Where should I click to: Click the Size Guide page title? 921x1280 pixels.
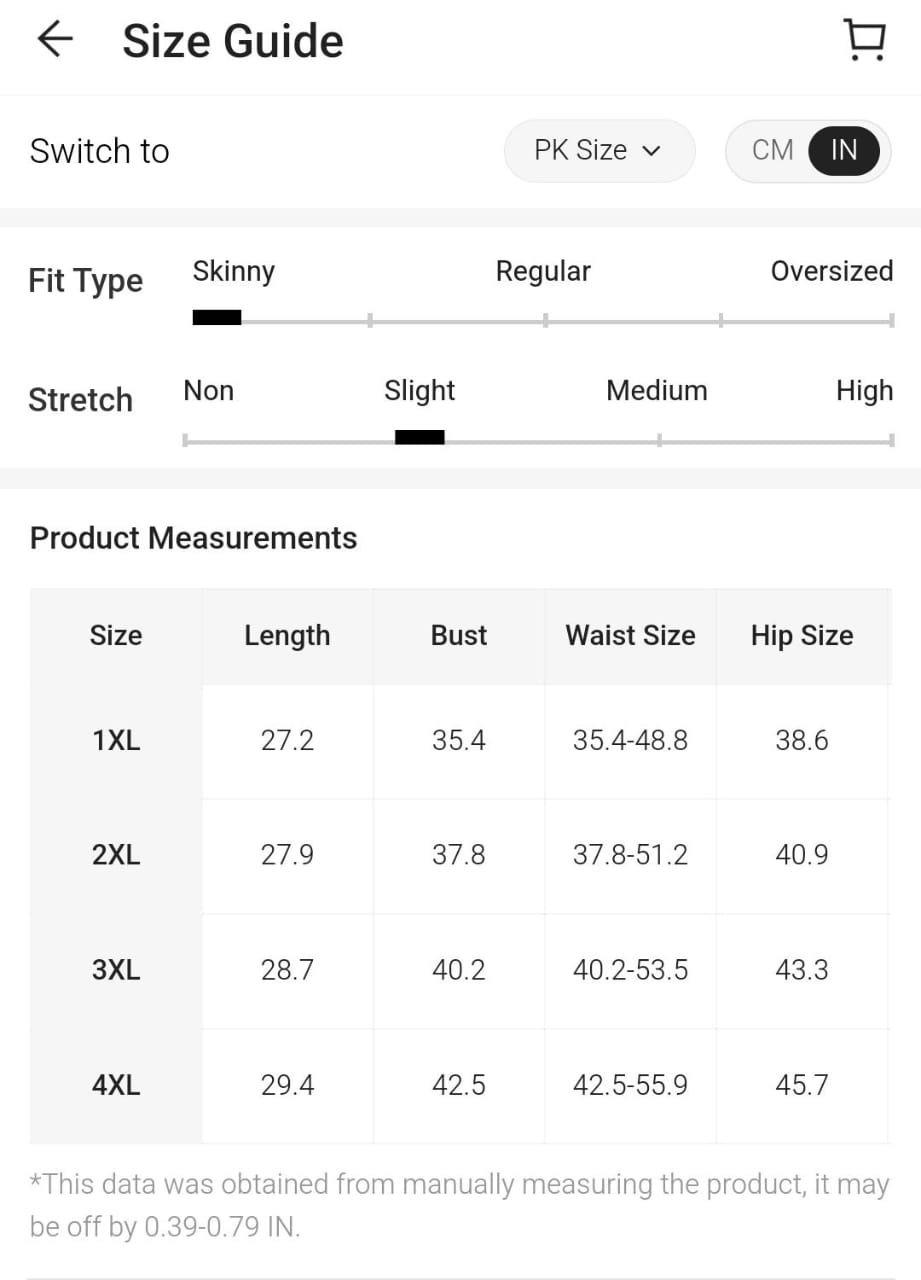[x=233, y=41]
